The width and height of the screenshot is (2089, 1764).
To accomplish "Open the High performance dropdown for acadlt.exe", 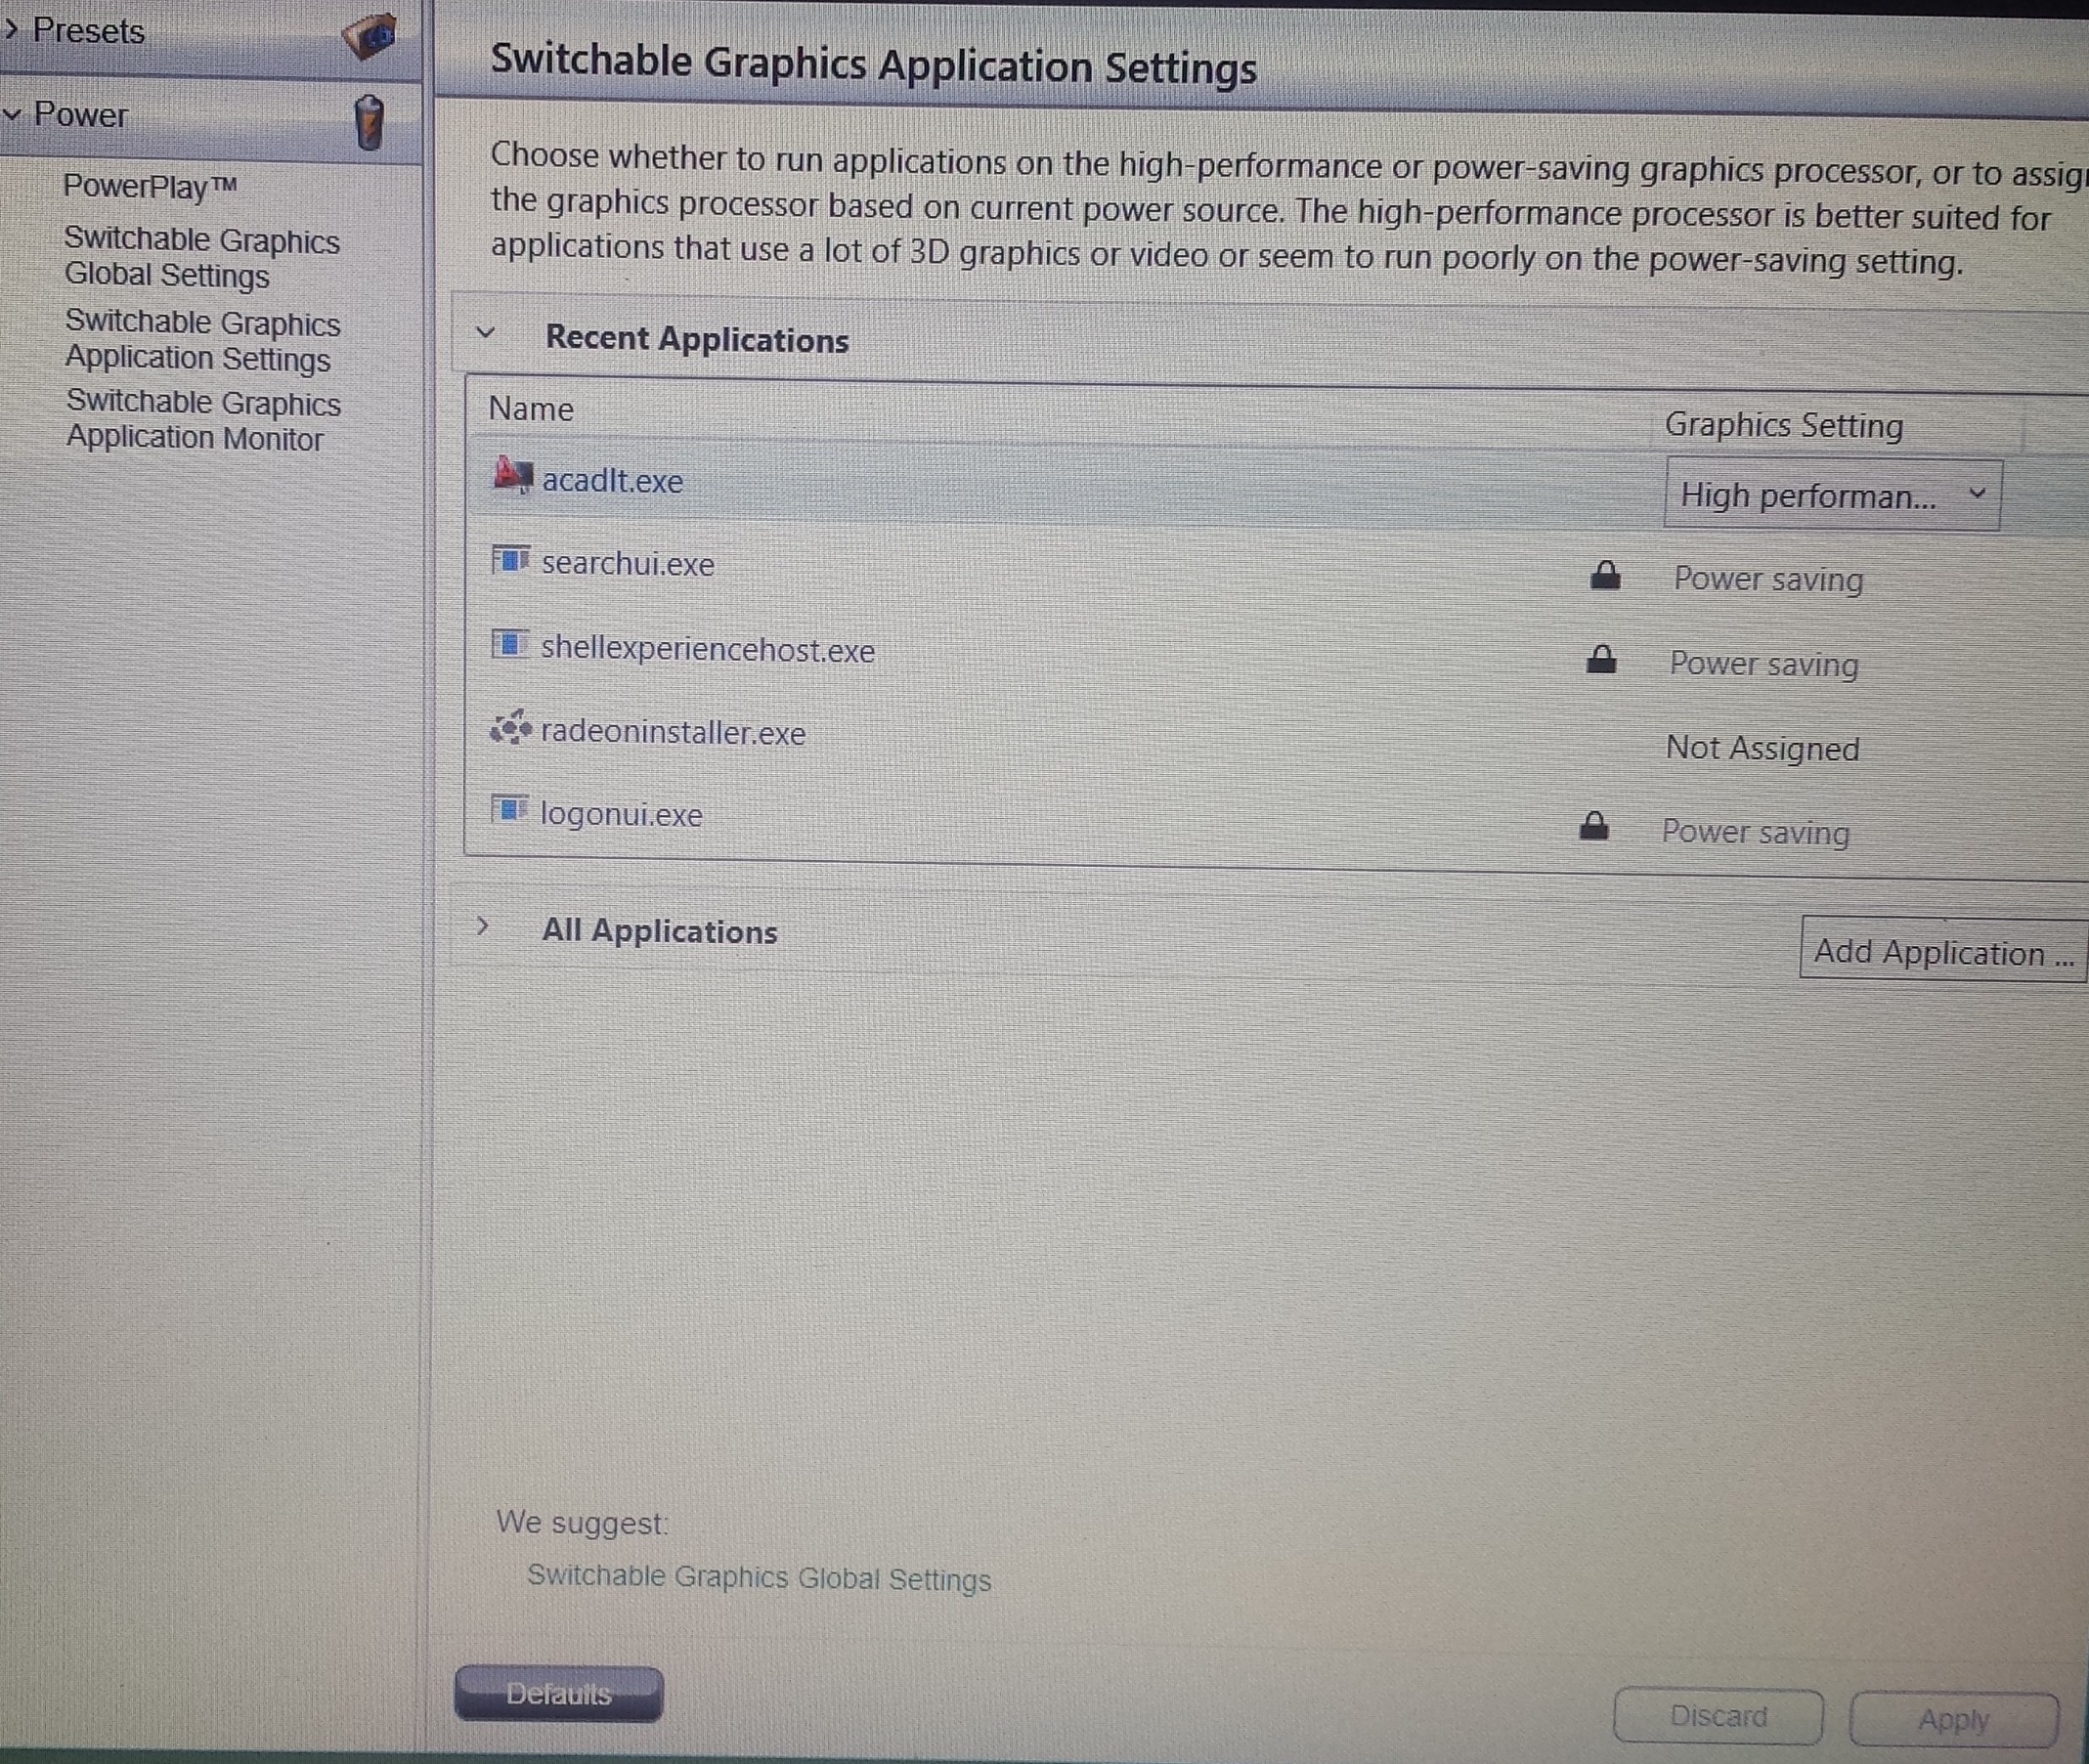I will (x=1832, y=494).
